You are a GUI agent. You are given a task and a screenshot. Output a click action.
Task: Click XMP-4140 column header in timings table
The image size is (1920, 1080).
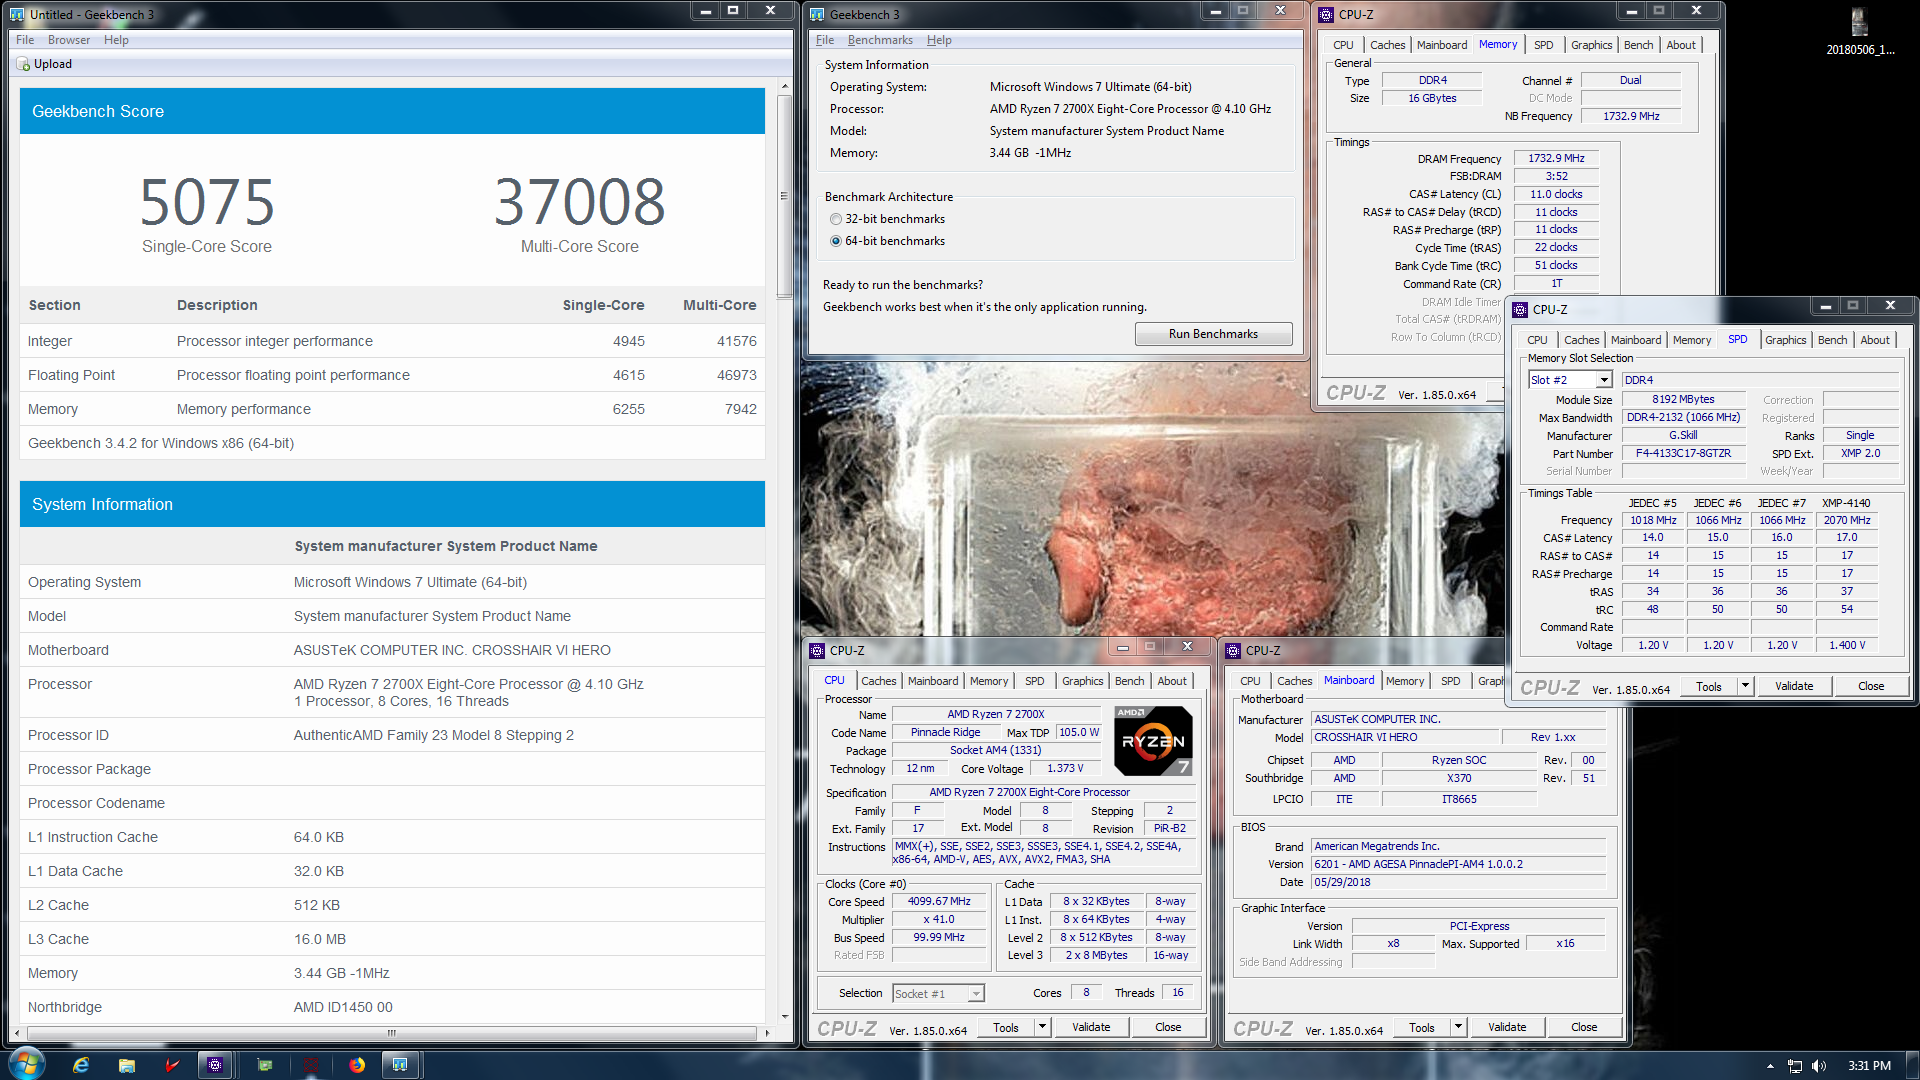tap(1846, 503)
